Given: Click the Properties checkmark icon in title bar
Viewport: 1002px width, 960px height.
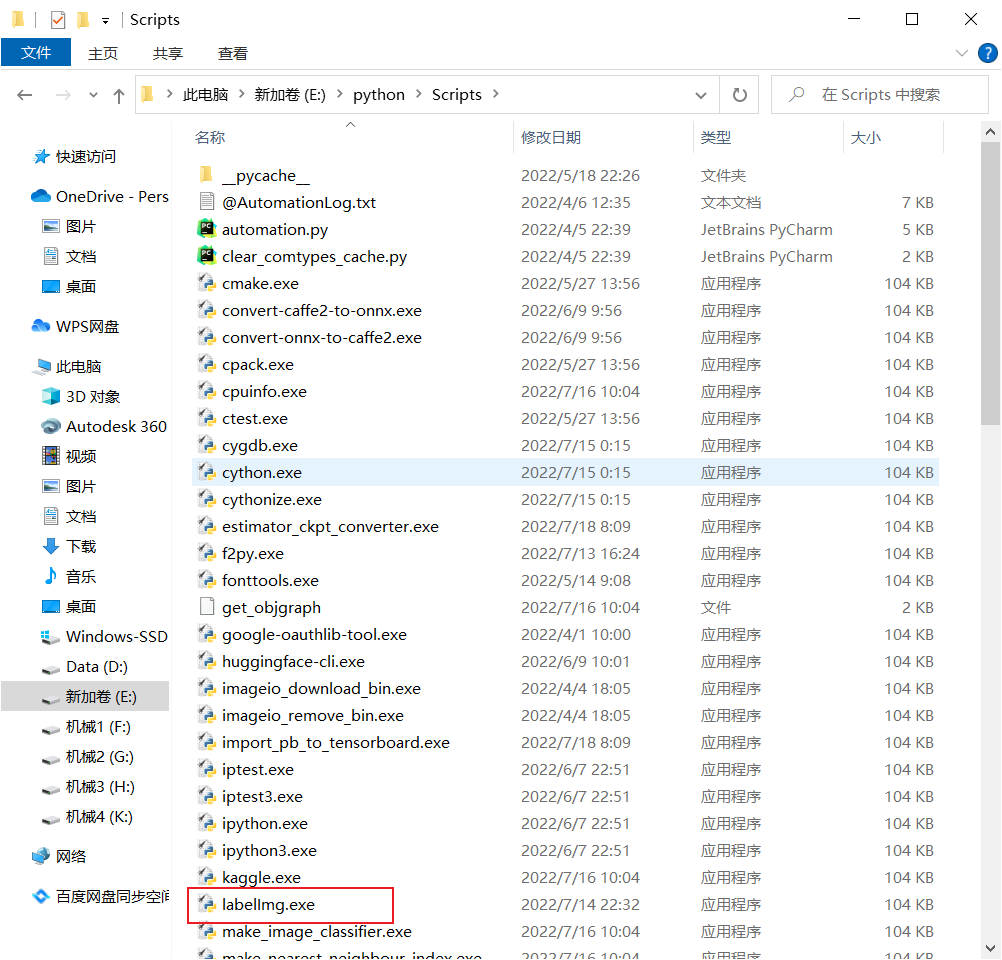Looking at the screenshot, I should click(58, 20).
